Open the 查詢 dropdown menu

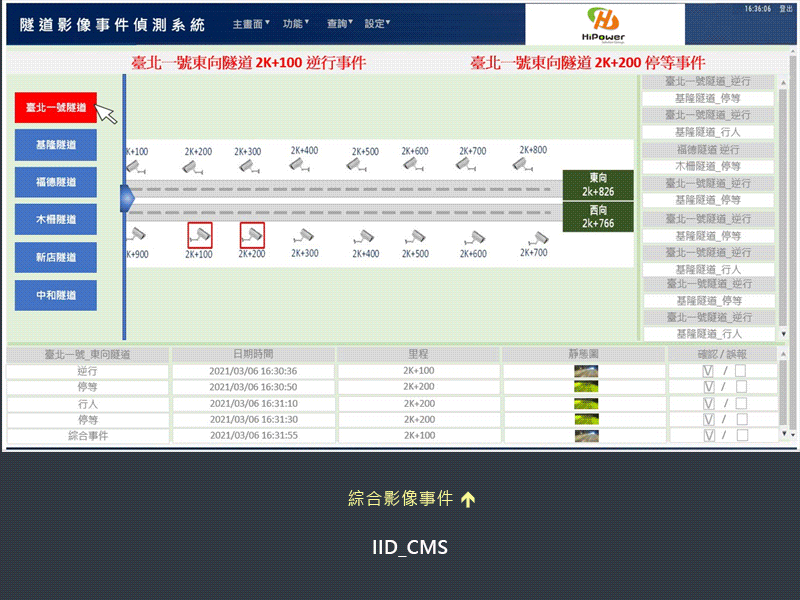click(x=340, y=23)
